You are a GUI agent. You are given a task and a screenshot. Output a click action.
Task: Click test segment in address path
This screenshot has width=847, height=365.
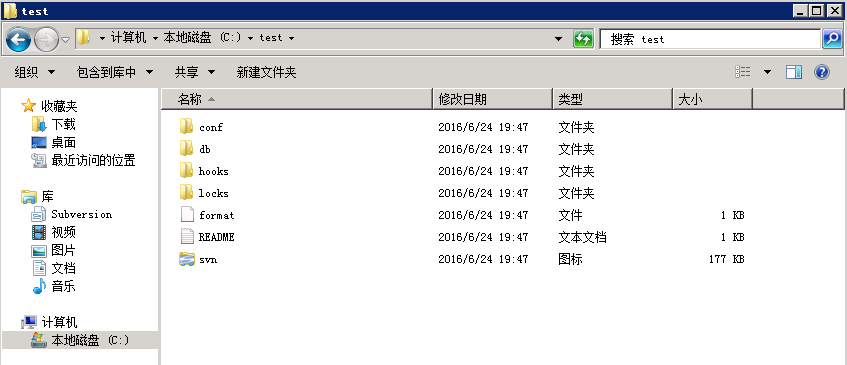(x=271, y=38)
